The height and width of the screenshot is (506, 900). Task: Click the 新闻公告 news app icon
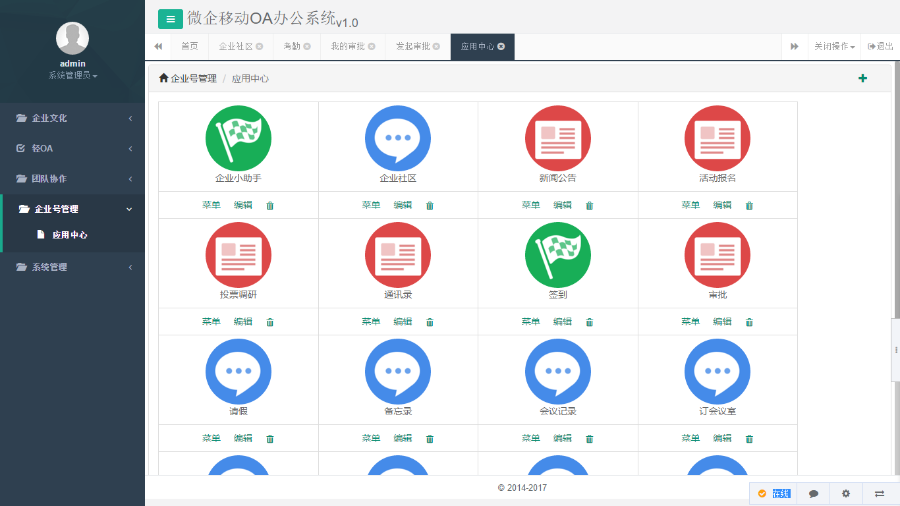pos(557,138)
